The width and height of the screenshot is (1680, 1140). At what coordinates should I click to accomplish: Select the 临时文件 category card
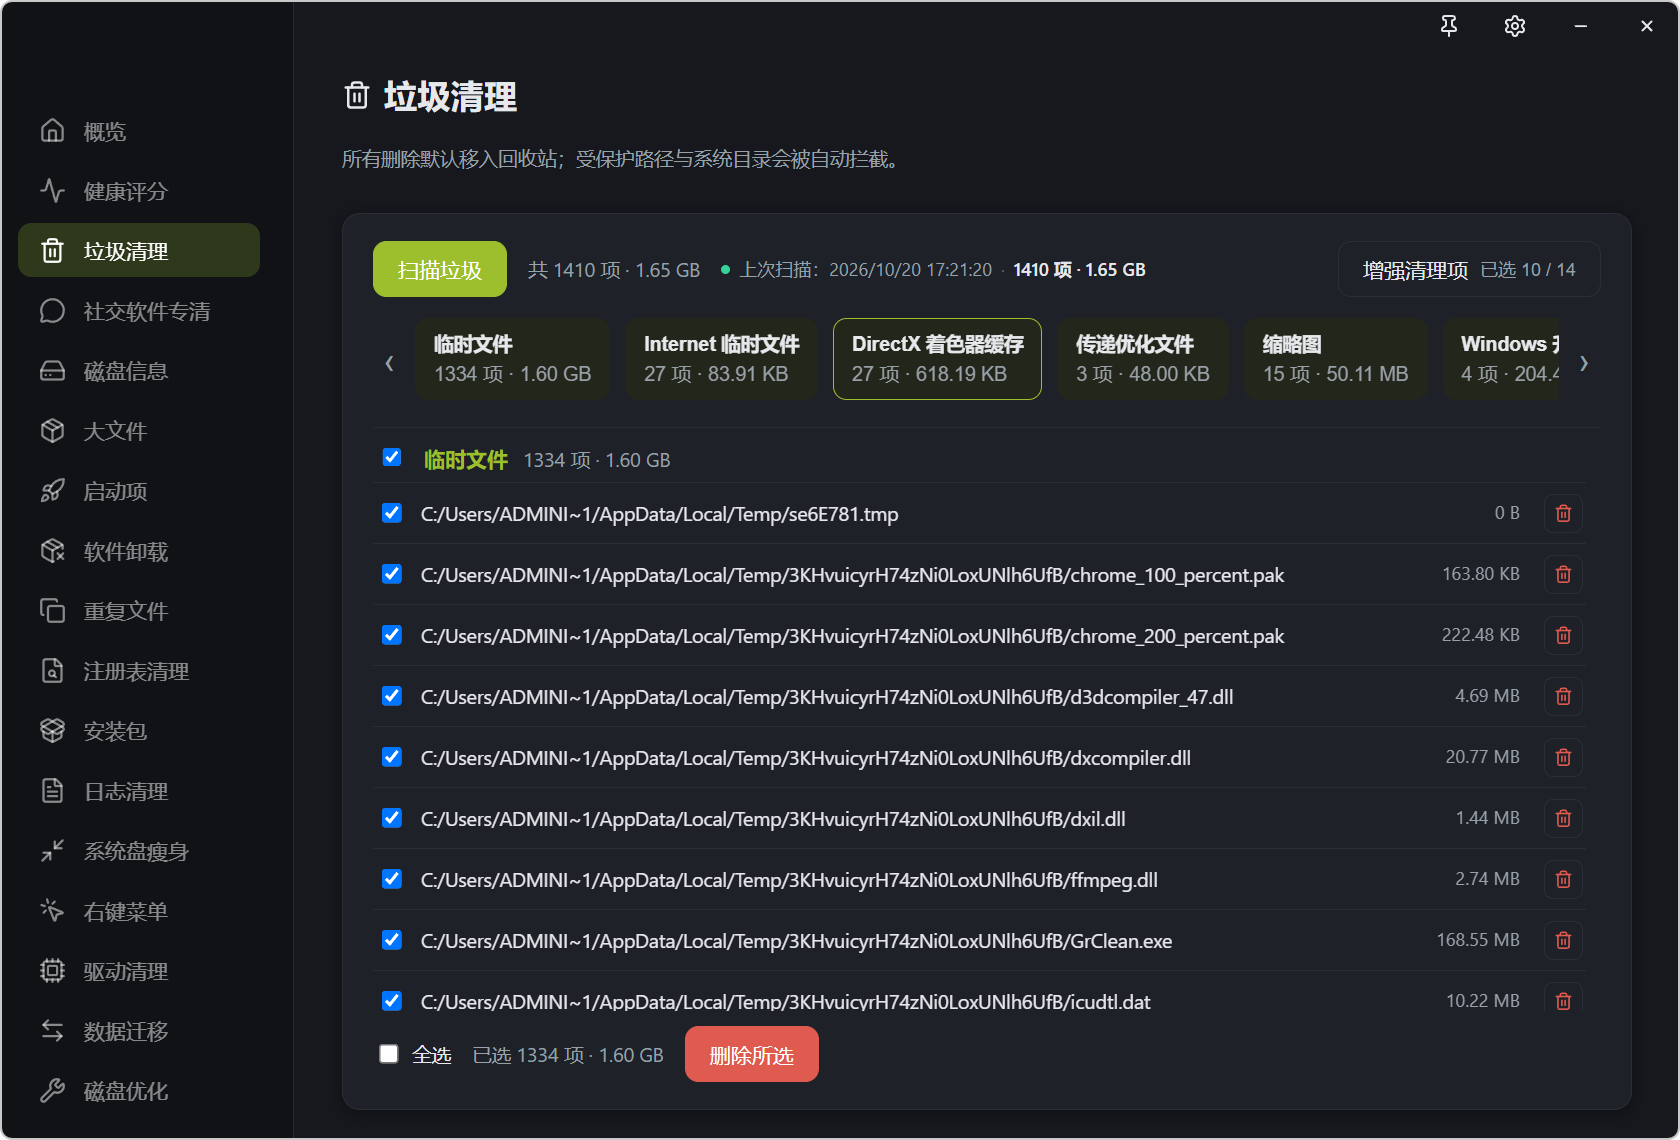[x=512, y=359]
